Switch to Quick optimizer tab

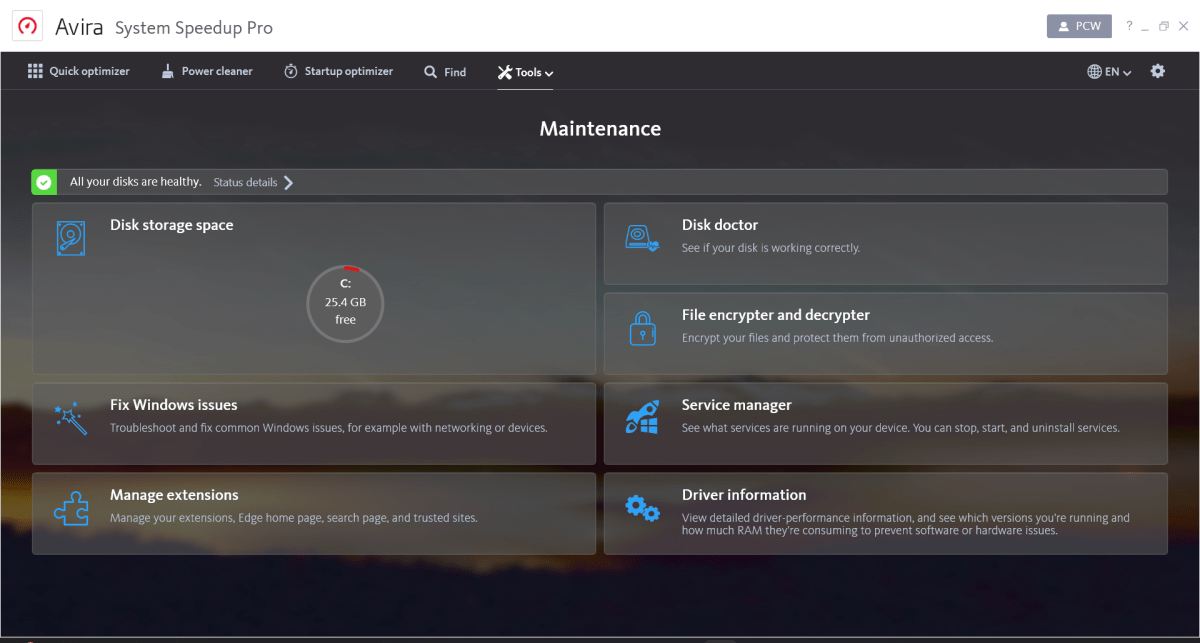click(78, 71)
